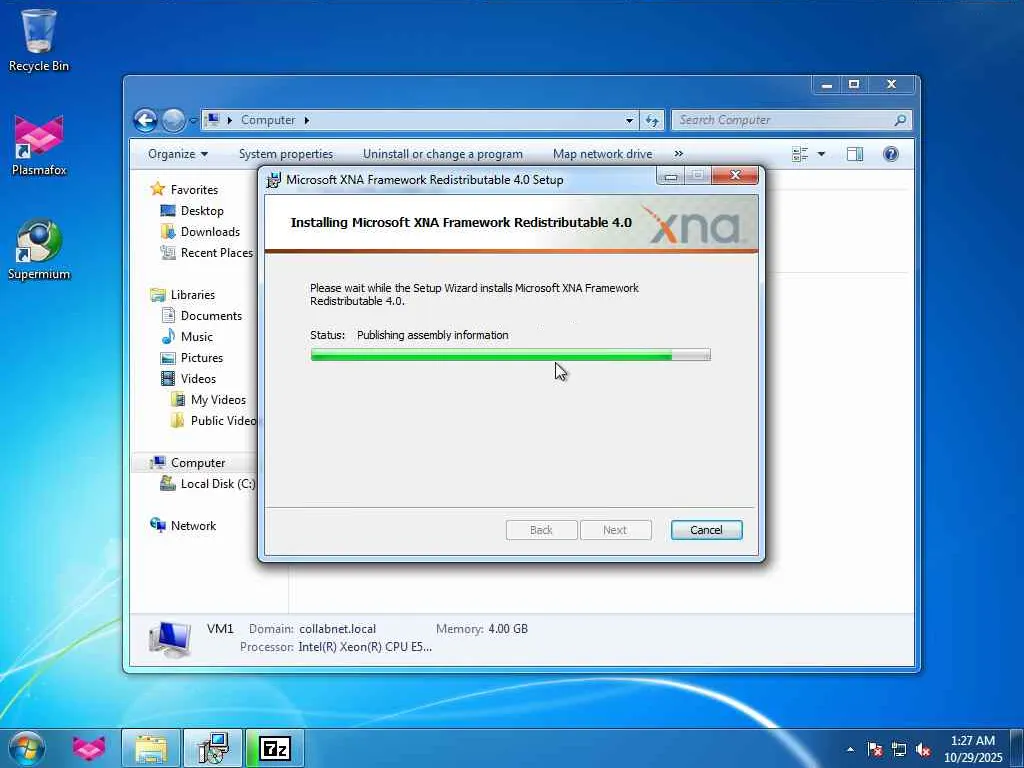The image size is (1024, 768).
Task: Show hidden tray icons arrow
Action: point(850,750)
